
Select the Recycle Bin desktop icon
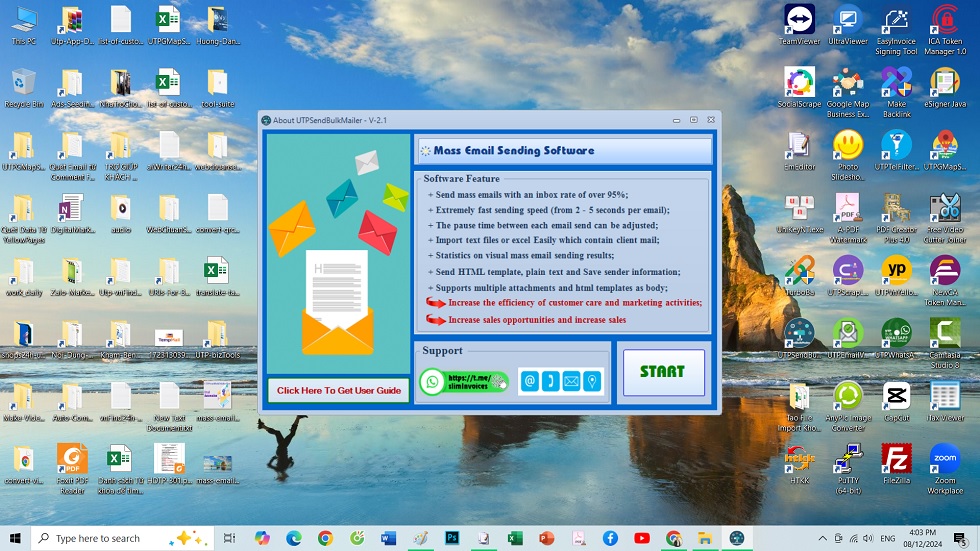[x=24, y=88]
